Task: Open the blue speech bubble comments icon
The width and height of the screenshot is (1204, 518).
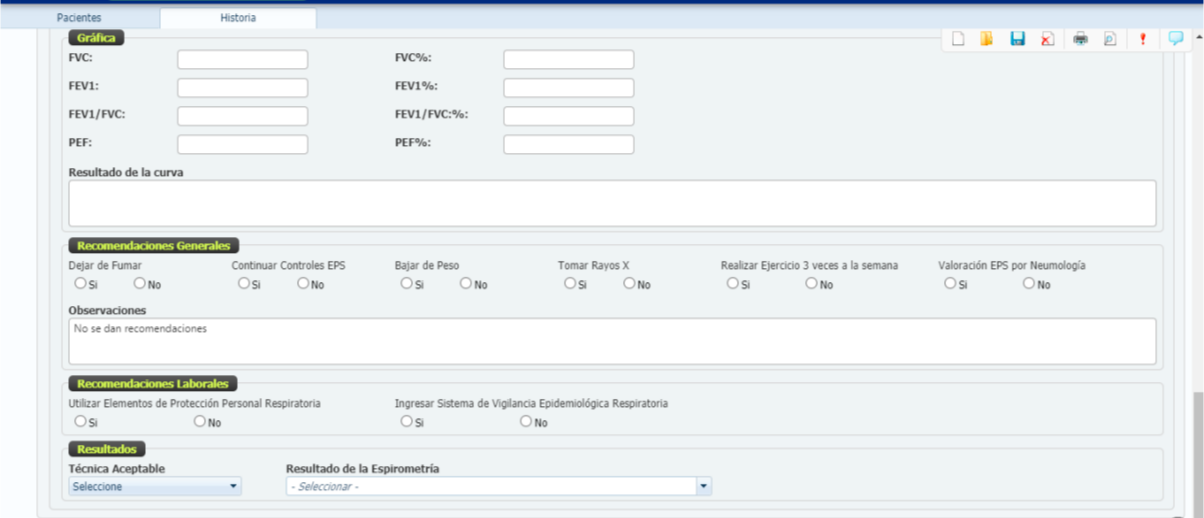Action: point(1175,39)
